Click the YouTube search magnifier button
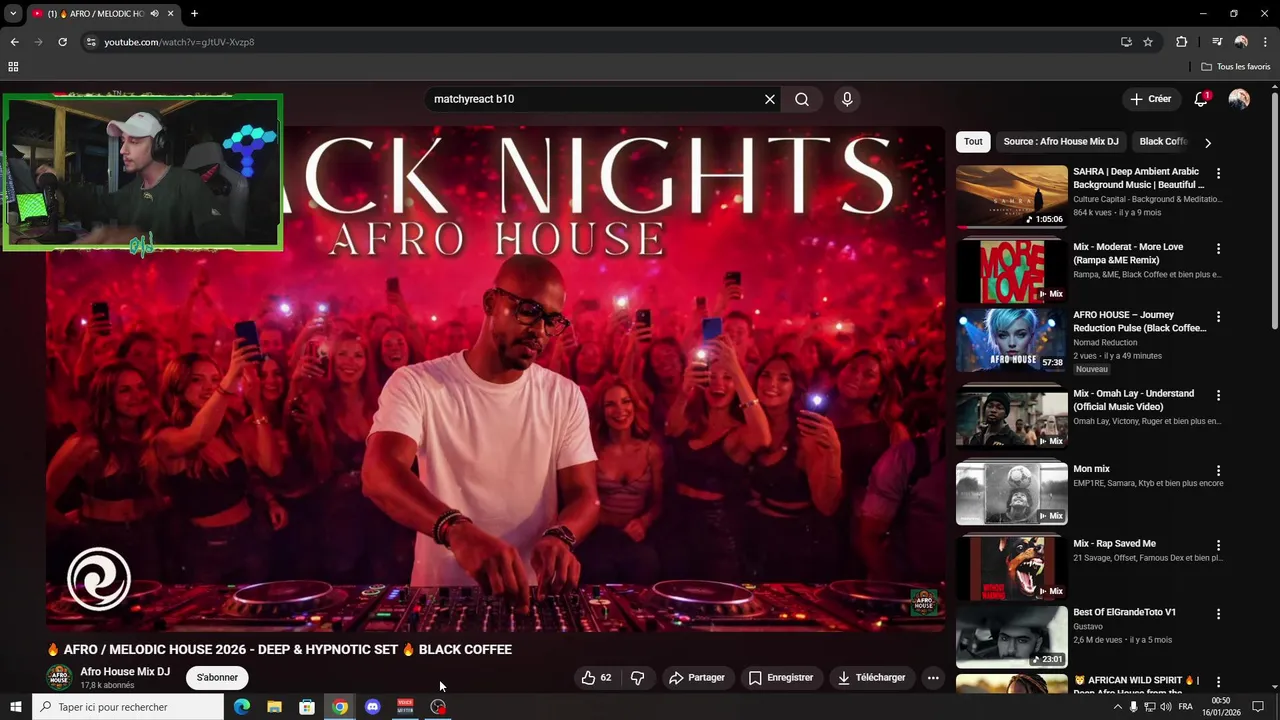 click(x=802, y=99)
